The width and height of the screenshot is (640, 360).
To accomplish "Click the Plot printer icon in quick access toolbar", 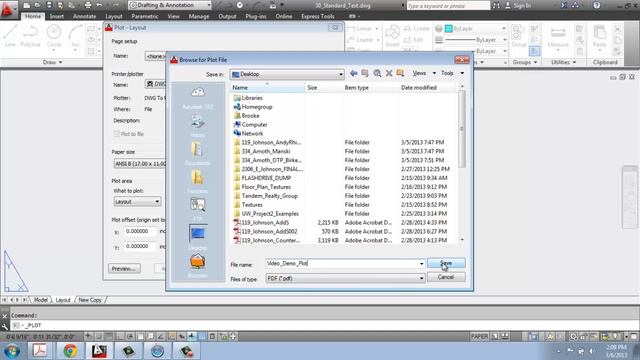I will (88, 5).
